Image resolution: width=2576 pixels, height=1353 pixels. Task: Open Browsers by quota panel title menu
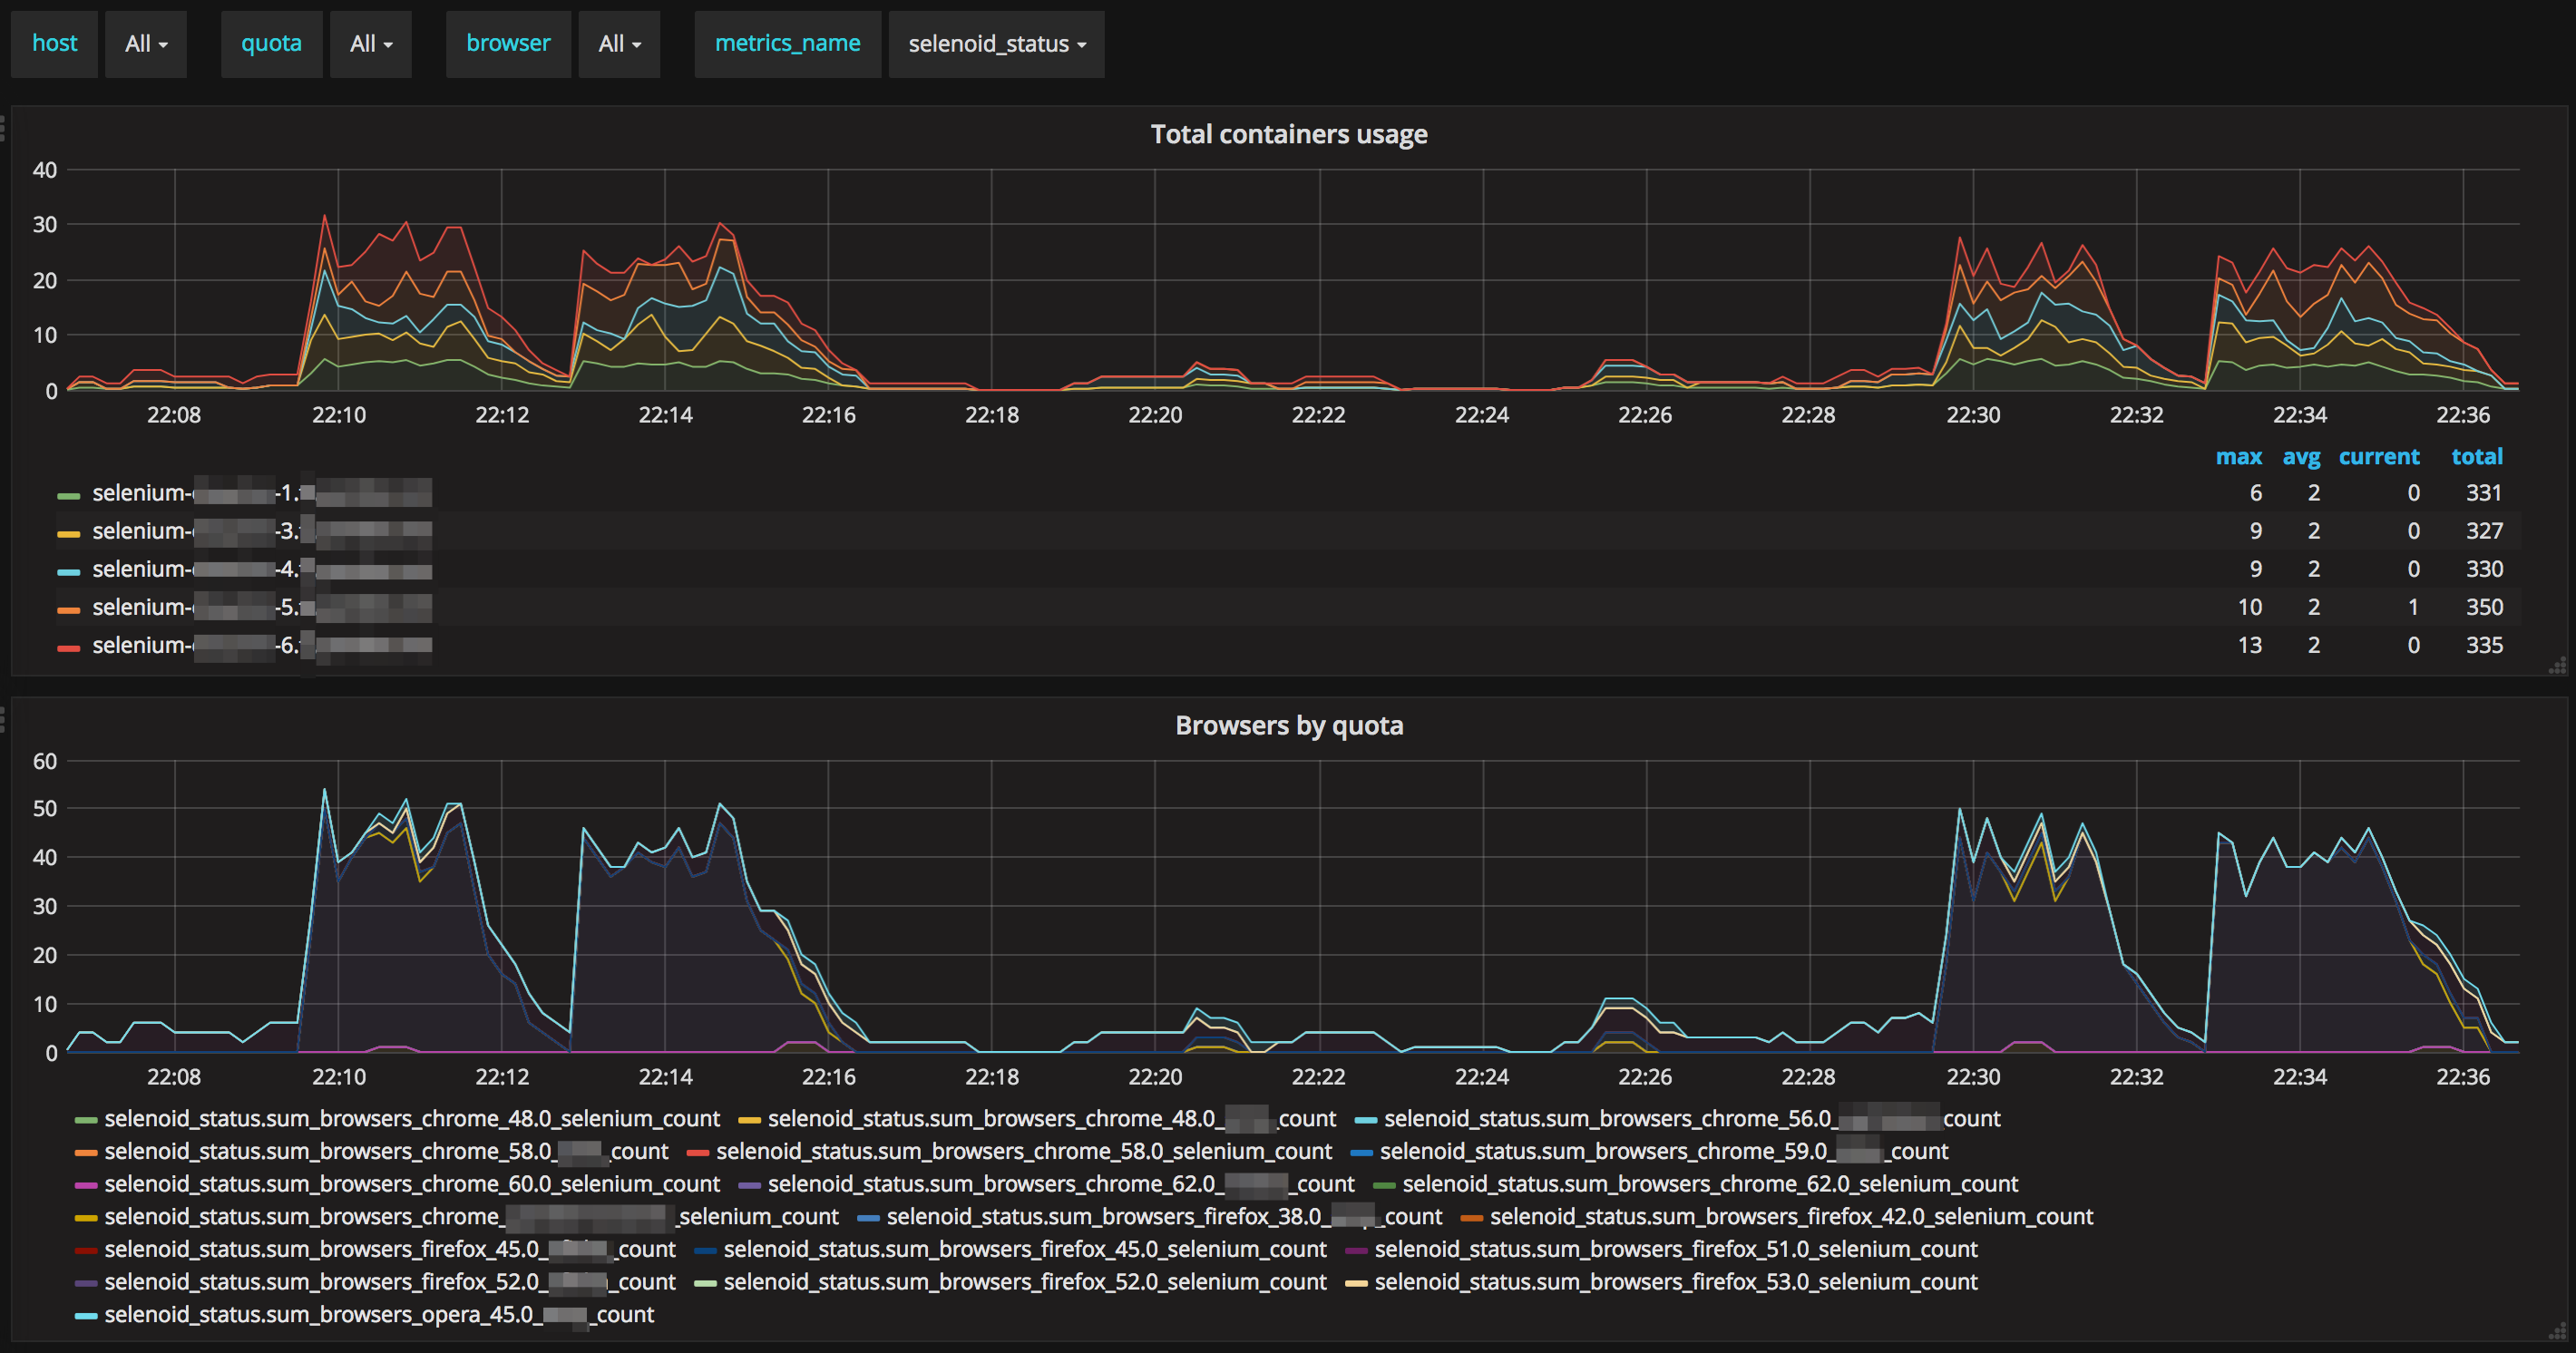click(x=1288, y=725)
